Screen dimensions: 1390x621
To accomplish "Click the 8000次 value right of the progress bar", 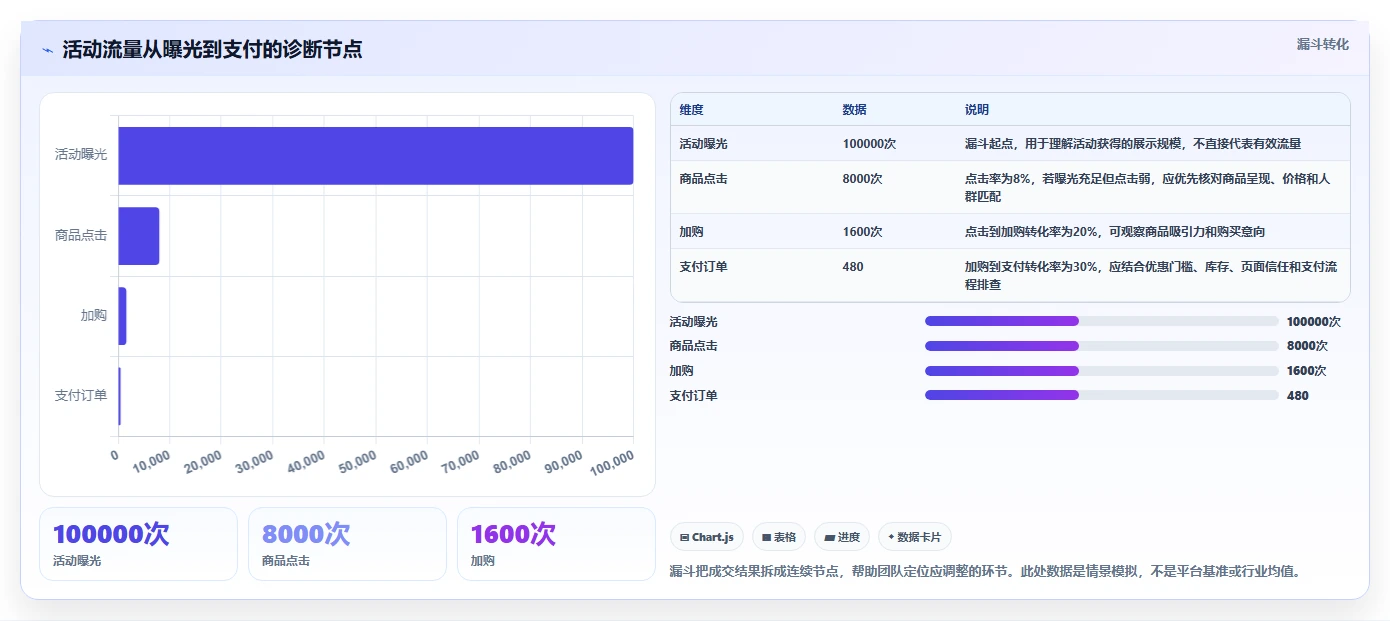I will coord(1308,346).
